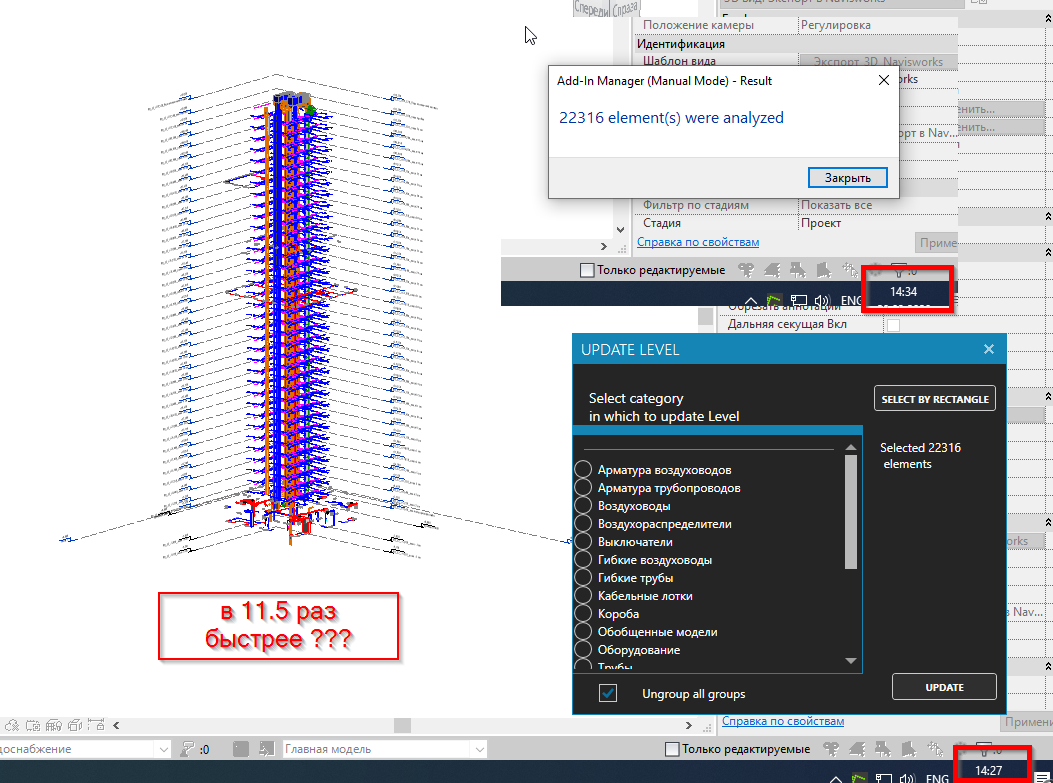Toggle temporary hide/isolate glasses icon
The width and height of the screenshot is (1053, 783).
click(x=33, y=725)
